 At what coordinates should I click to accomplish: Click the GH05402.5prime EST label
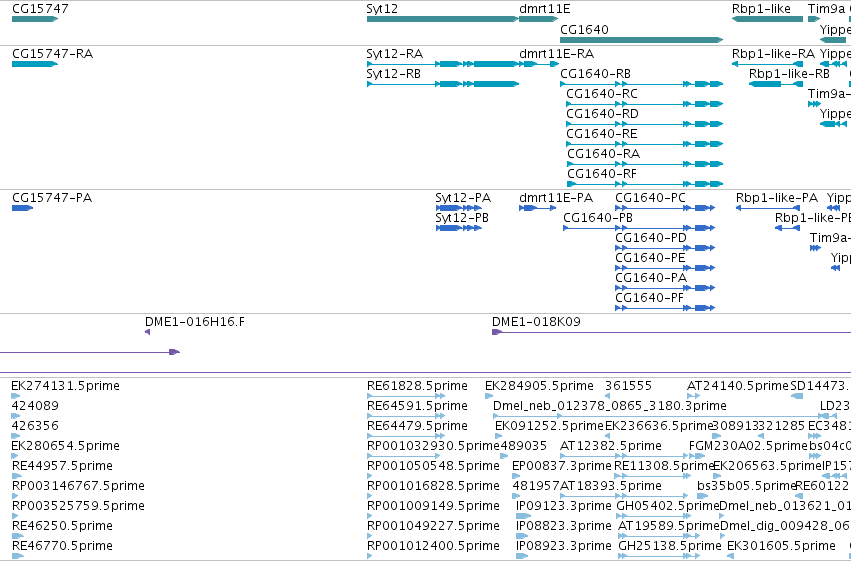[668, 507]
